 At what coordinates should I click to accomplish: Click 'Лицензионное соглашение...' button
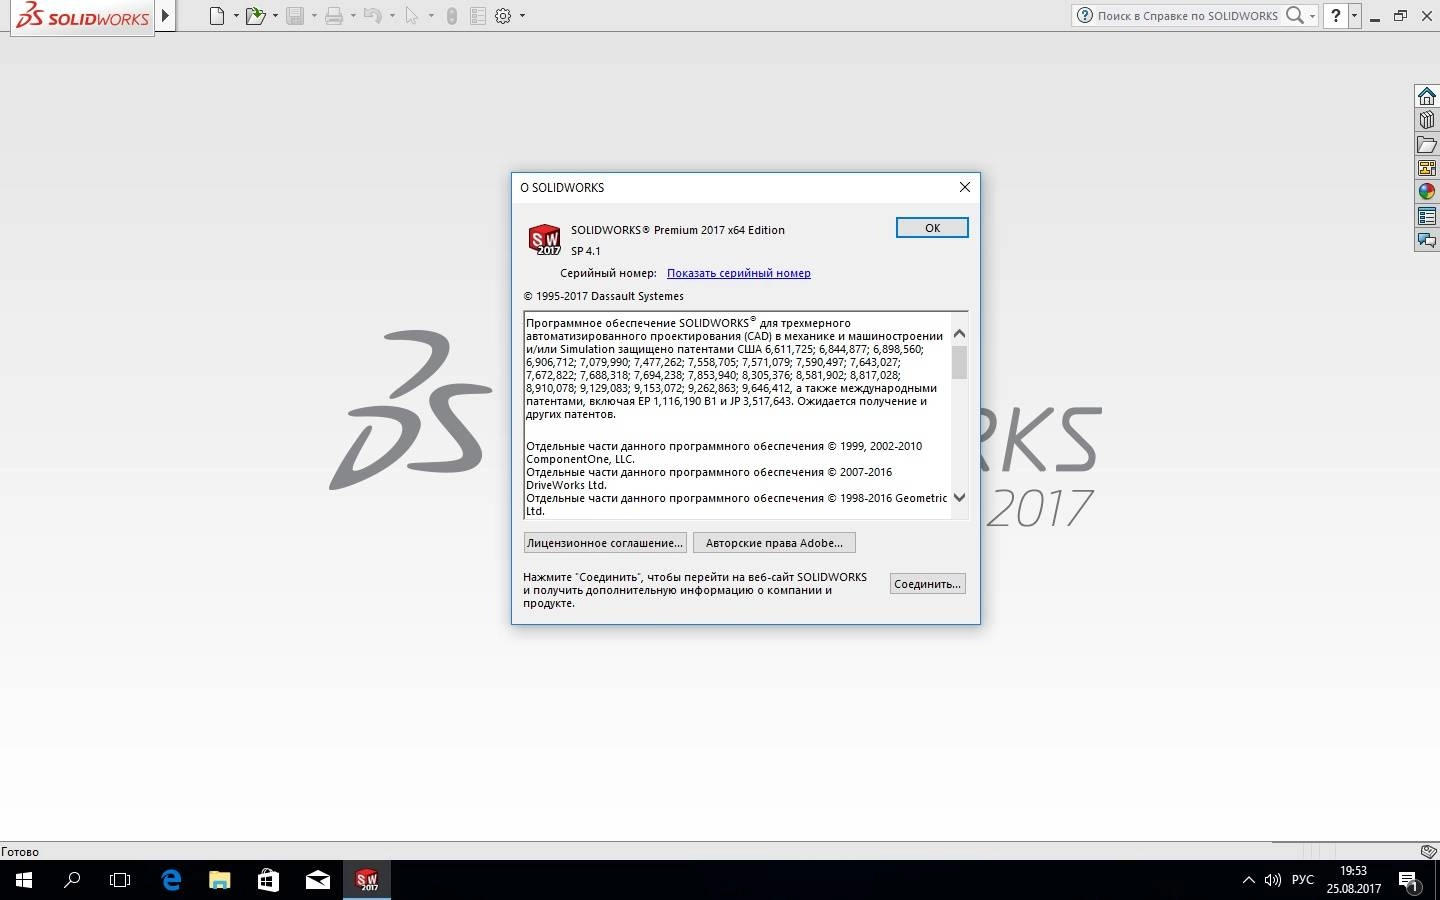pyautogui.click(x=605, y=543)
